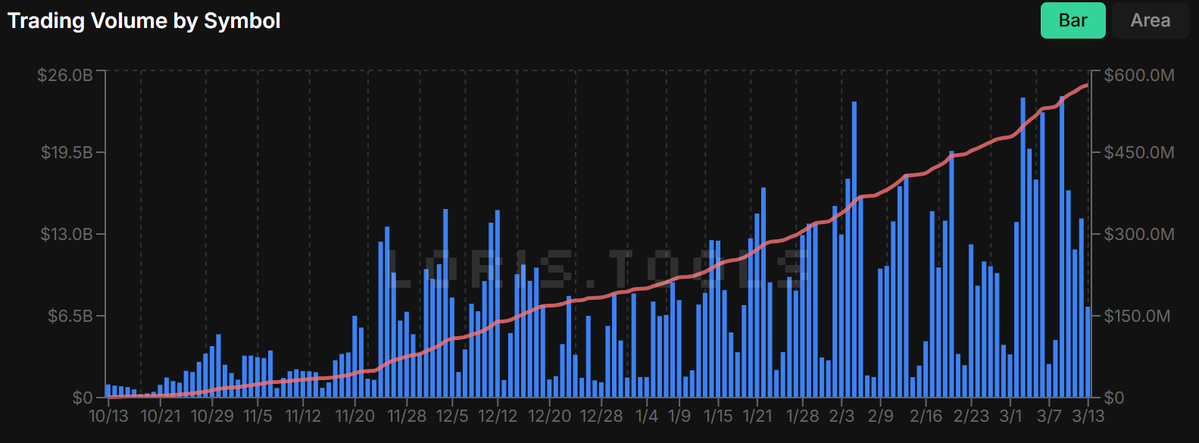
Task: Click the 11/28 date label
Action: point(407,418)
